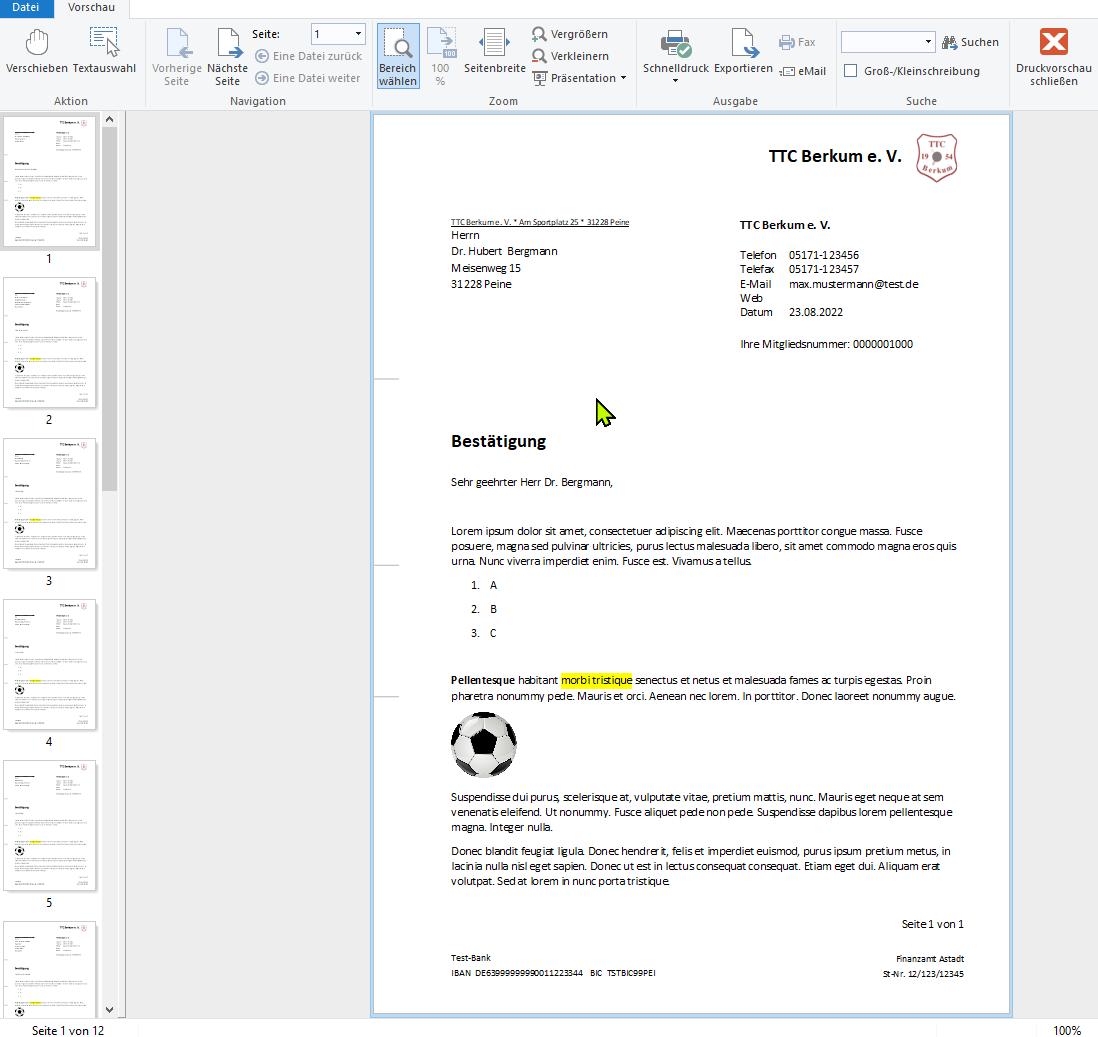Zoom in with Vergrößern
Image resolution: width=1098 pixels, height=1037 pixels.
coord(570,34)
